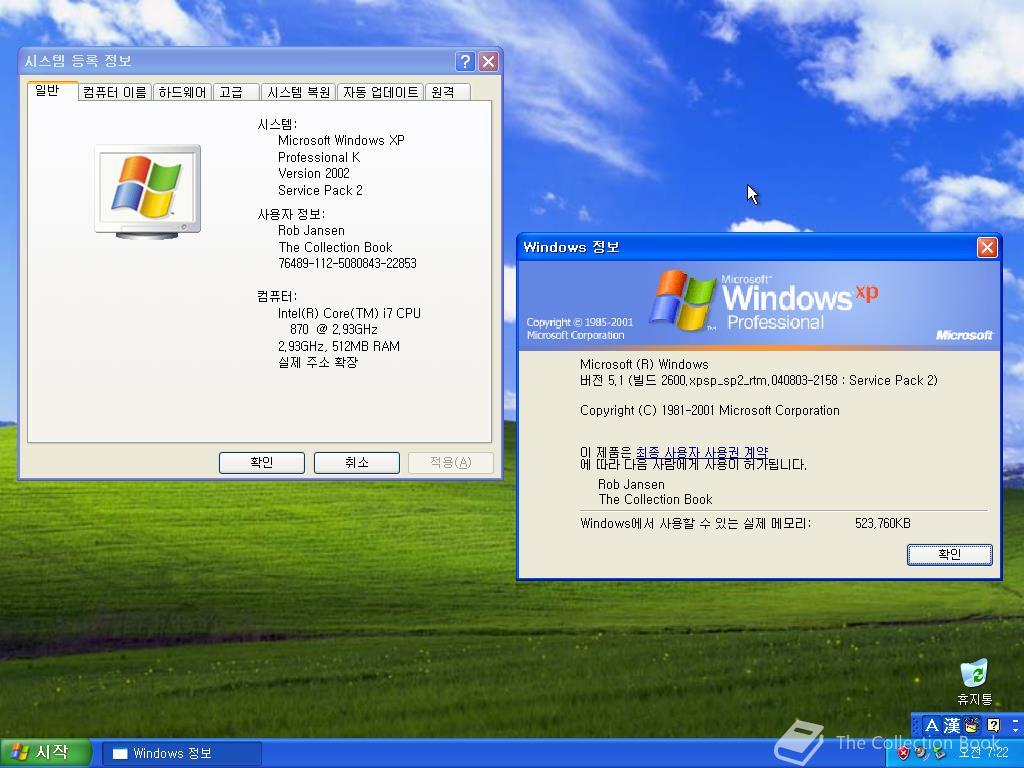Click the Windows 정보 taskbar button
This screenshot has width=1024, height=768.
[182, 753]
